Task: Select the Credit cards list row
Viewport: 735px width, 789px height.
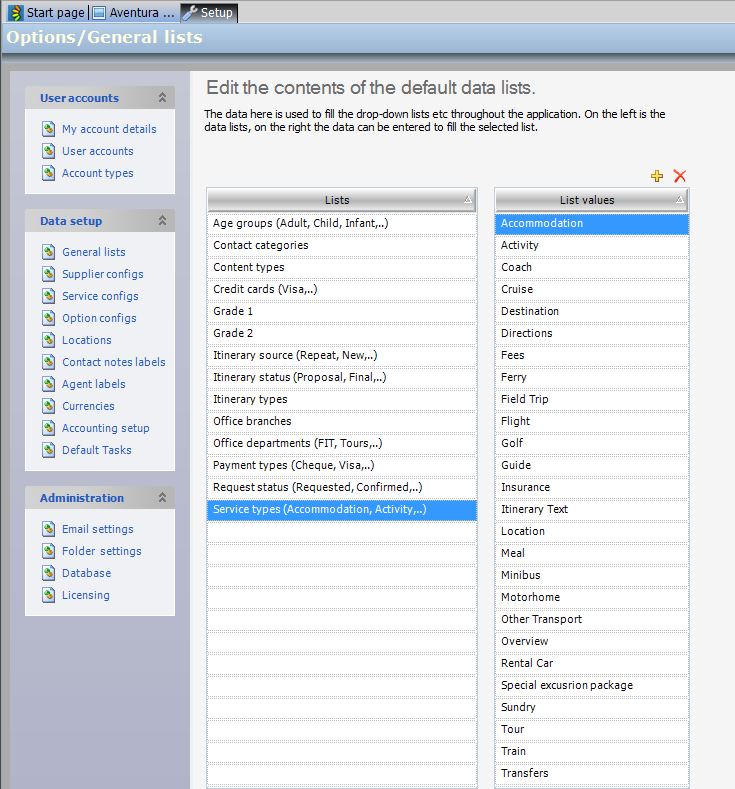Action: 341,289
